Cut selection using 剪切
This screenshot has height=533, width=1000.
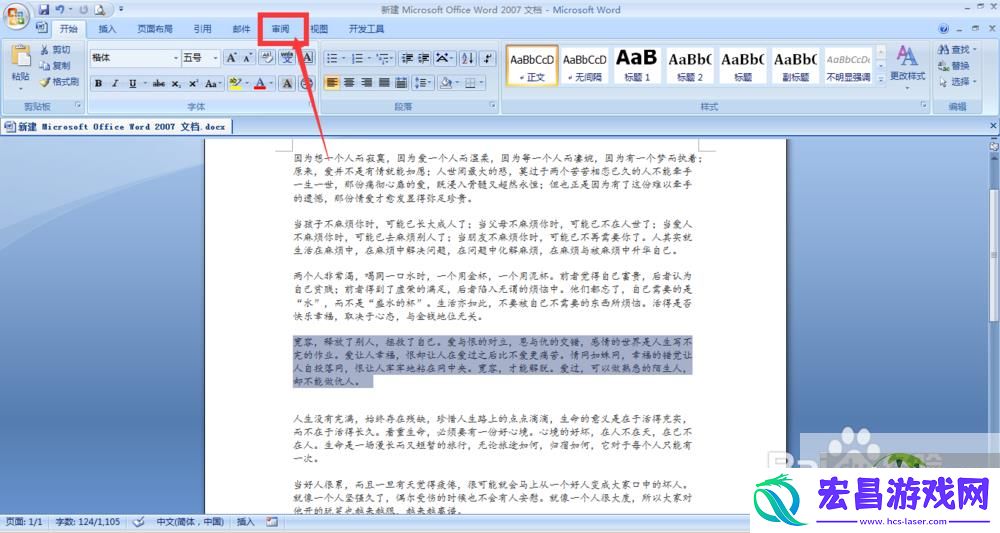click(55, 50)
